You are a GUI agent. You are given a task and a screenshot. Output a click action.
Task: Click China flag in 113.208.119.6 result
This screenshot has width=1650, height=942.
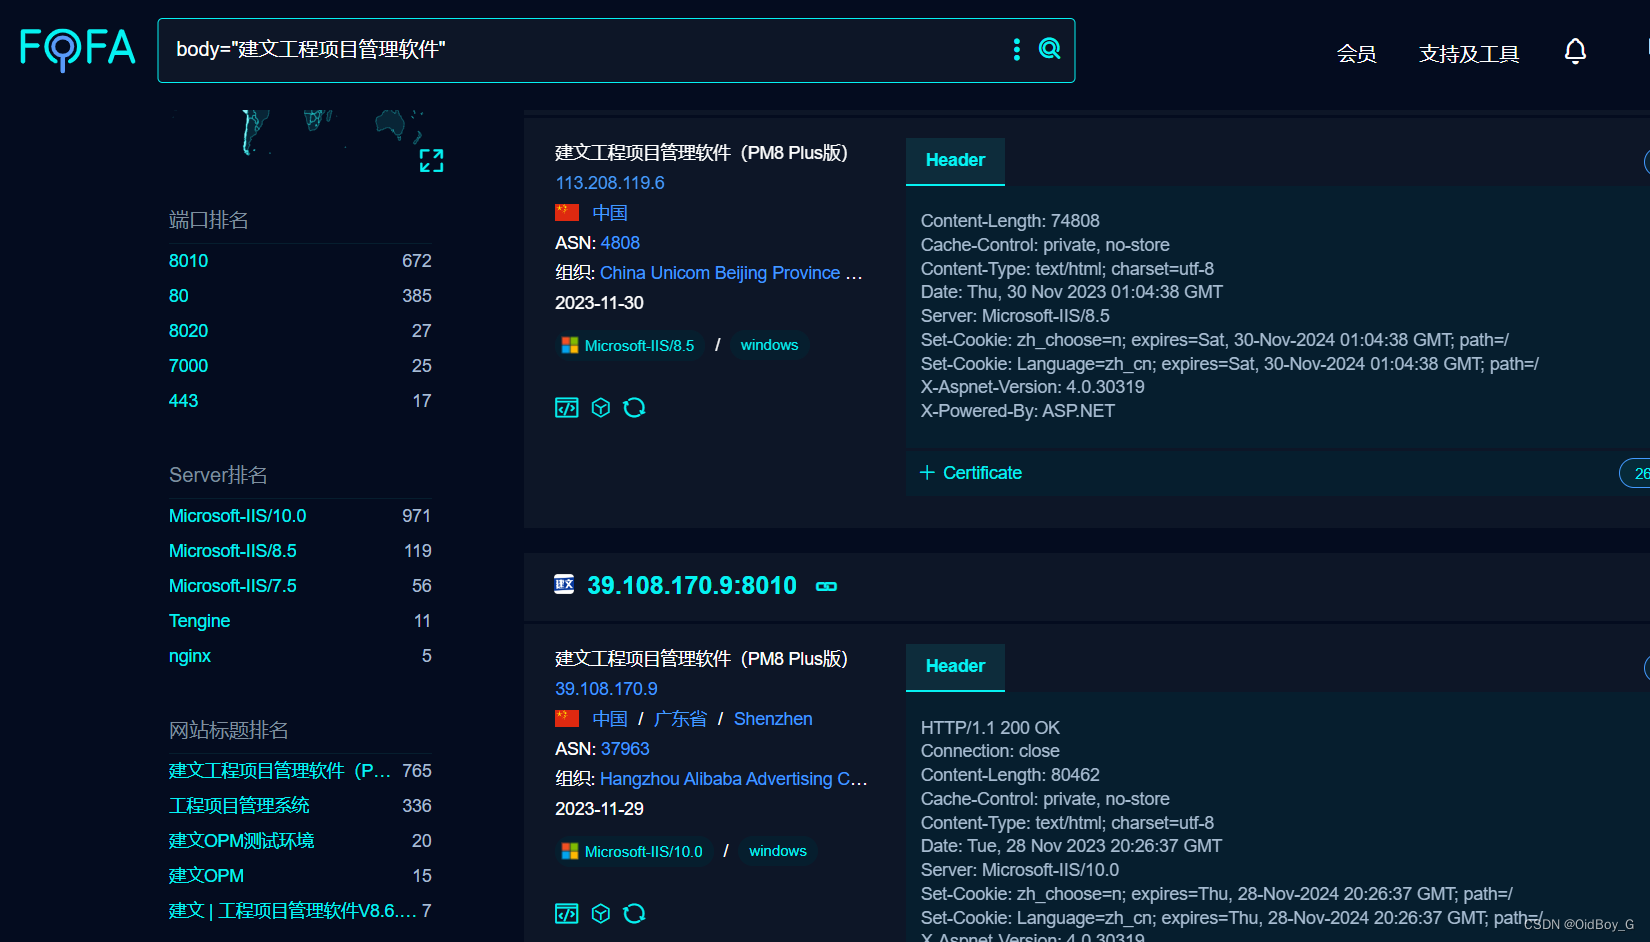(x=567, y=212)
